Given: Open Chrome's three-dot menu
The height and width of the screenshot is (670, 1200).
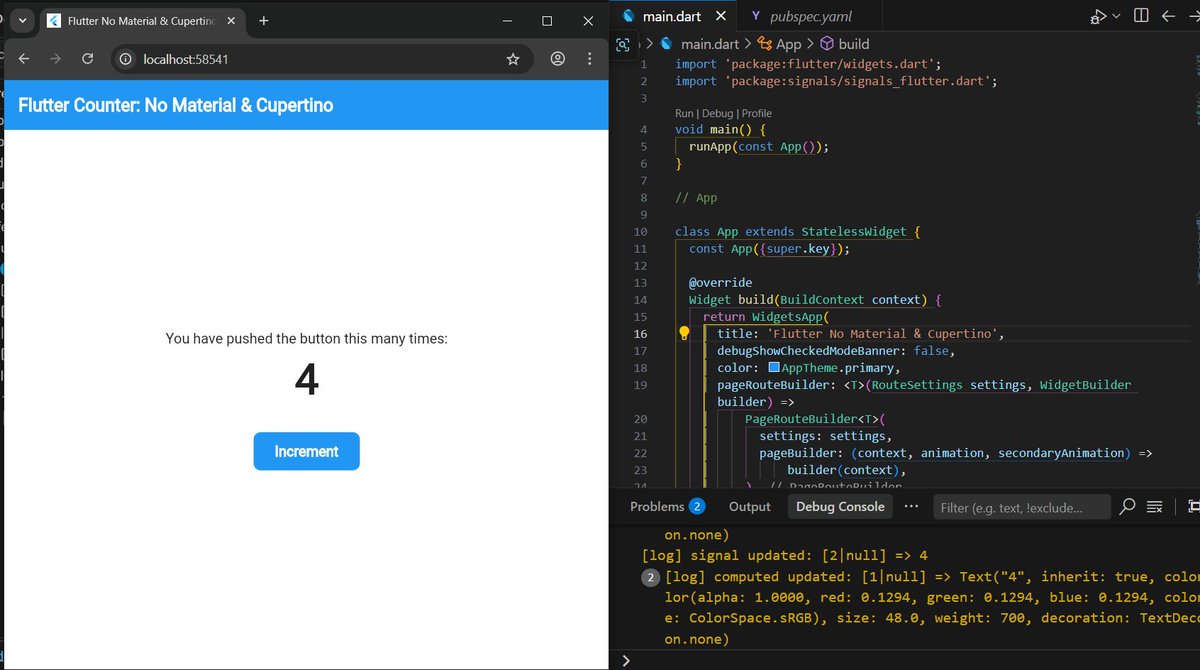Looking at the screenshot, I should [590, 59].
